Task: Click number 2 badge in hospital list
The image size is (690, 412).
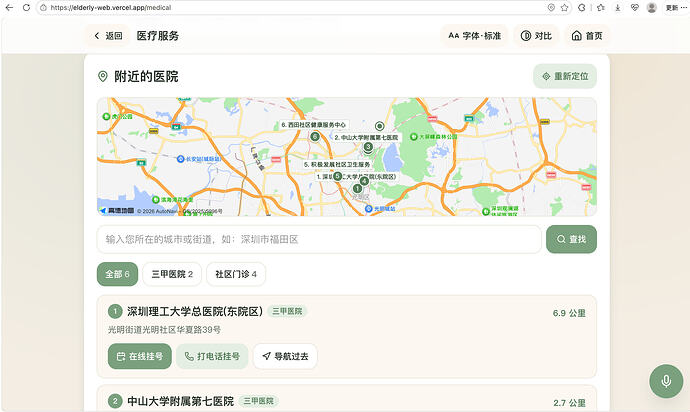Action: click(x=115, y=401)
